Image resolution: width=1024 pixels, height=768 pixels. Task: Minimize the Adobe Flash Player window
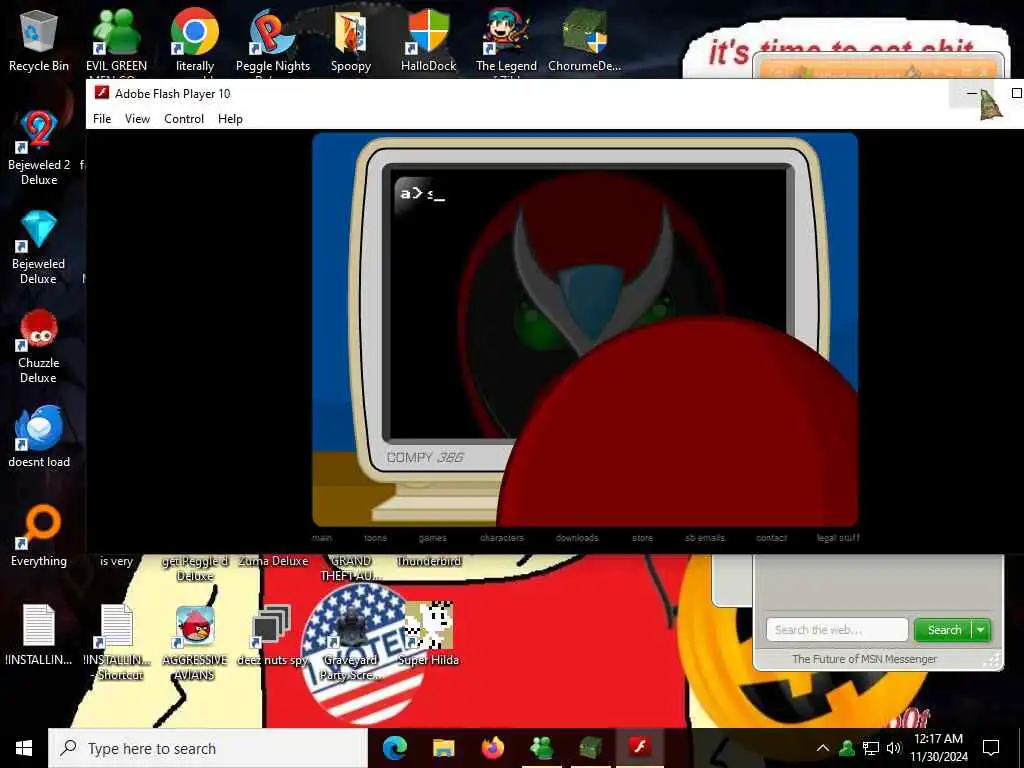point(971,93)
